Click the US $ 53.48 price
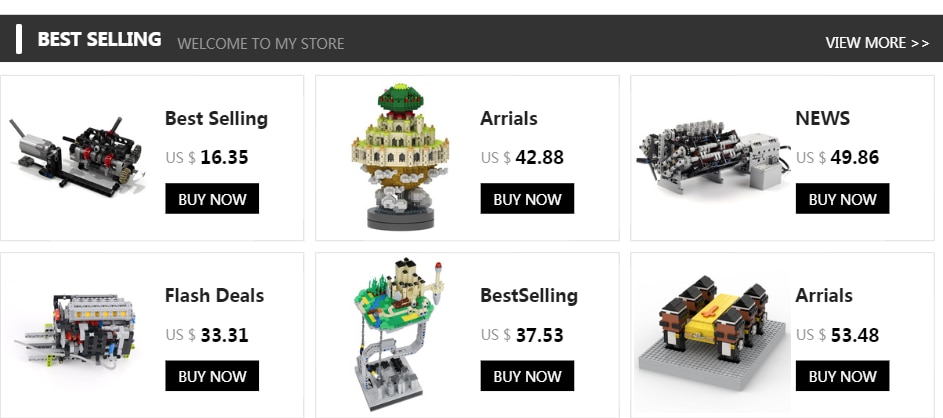 (838, 335)
